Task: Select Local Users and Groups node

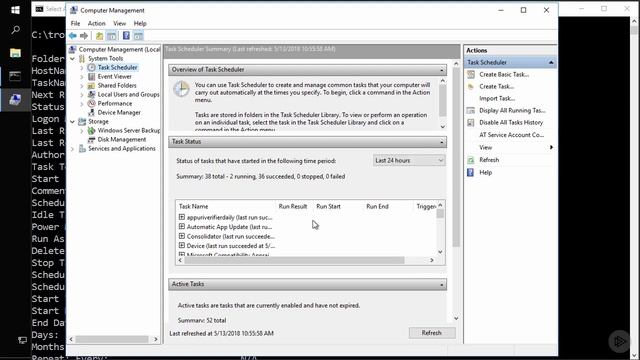Action: click(128, 94)
